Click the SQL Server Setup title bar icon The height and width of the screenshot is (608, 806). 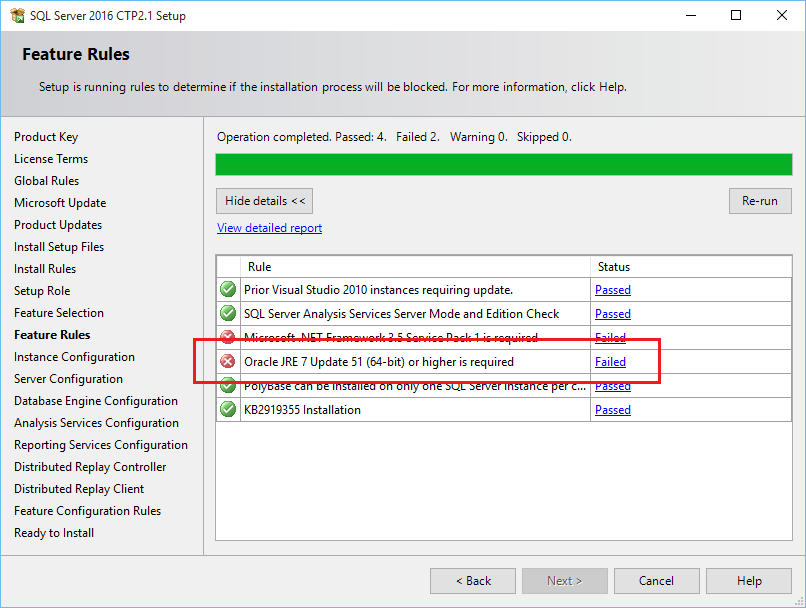pos(17,15)
